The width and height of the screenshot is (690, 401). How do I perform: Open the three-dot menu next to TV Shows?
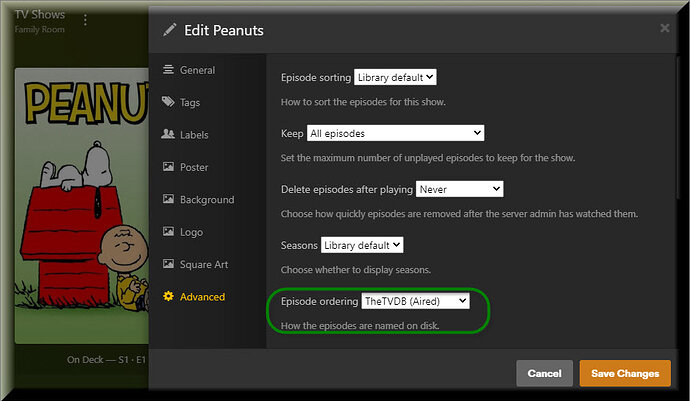(85, 20)
